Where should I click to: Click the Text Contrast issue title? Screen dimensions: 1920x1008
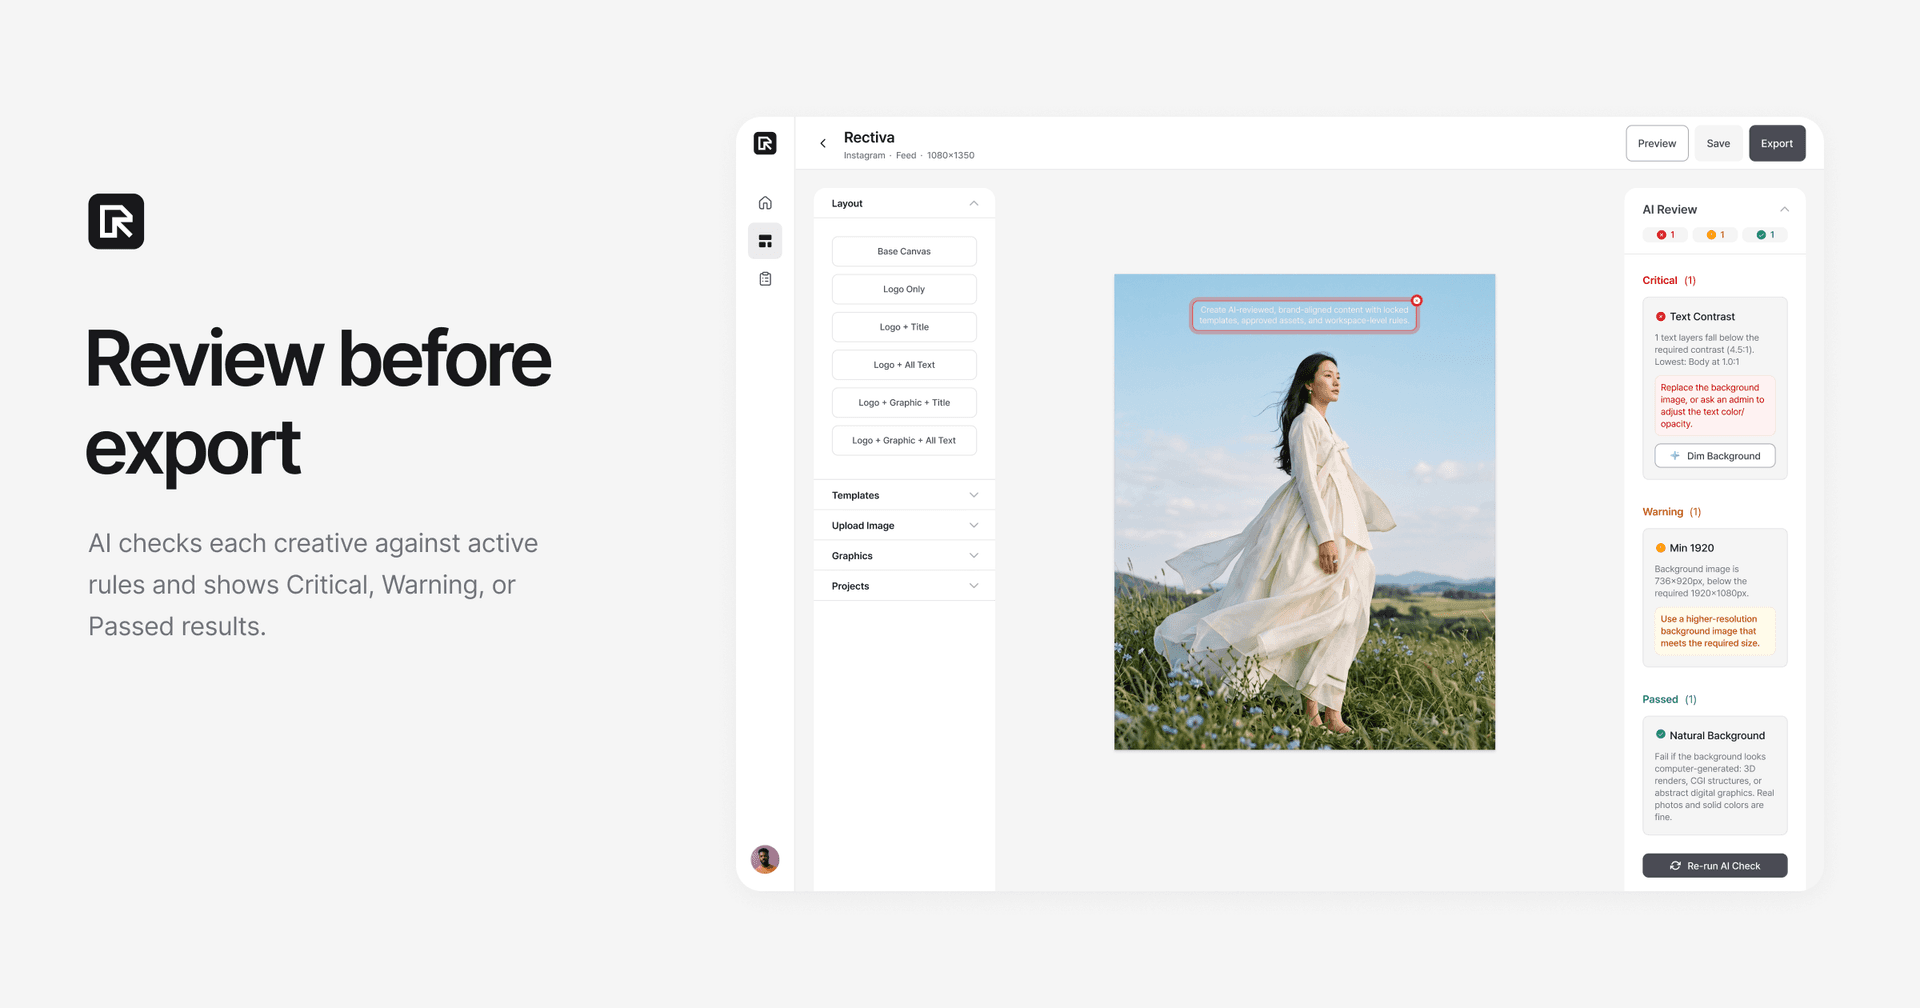(1702, 317)
